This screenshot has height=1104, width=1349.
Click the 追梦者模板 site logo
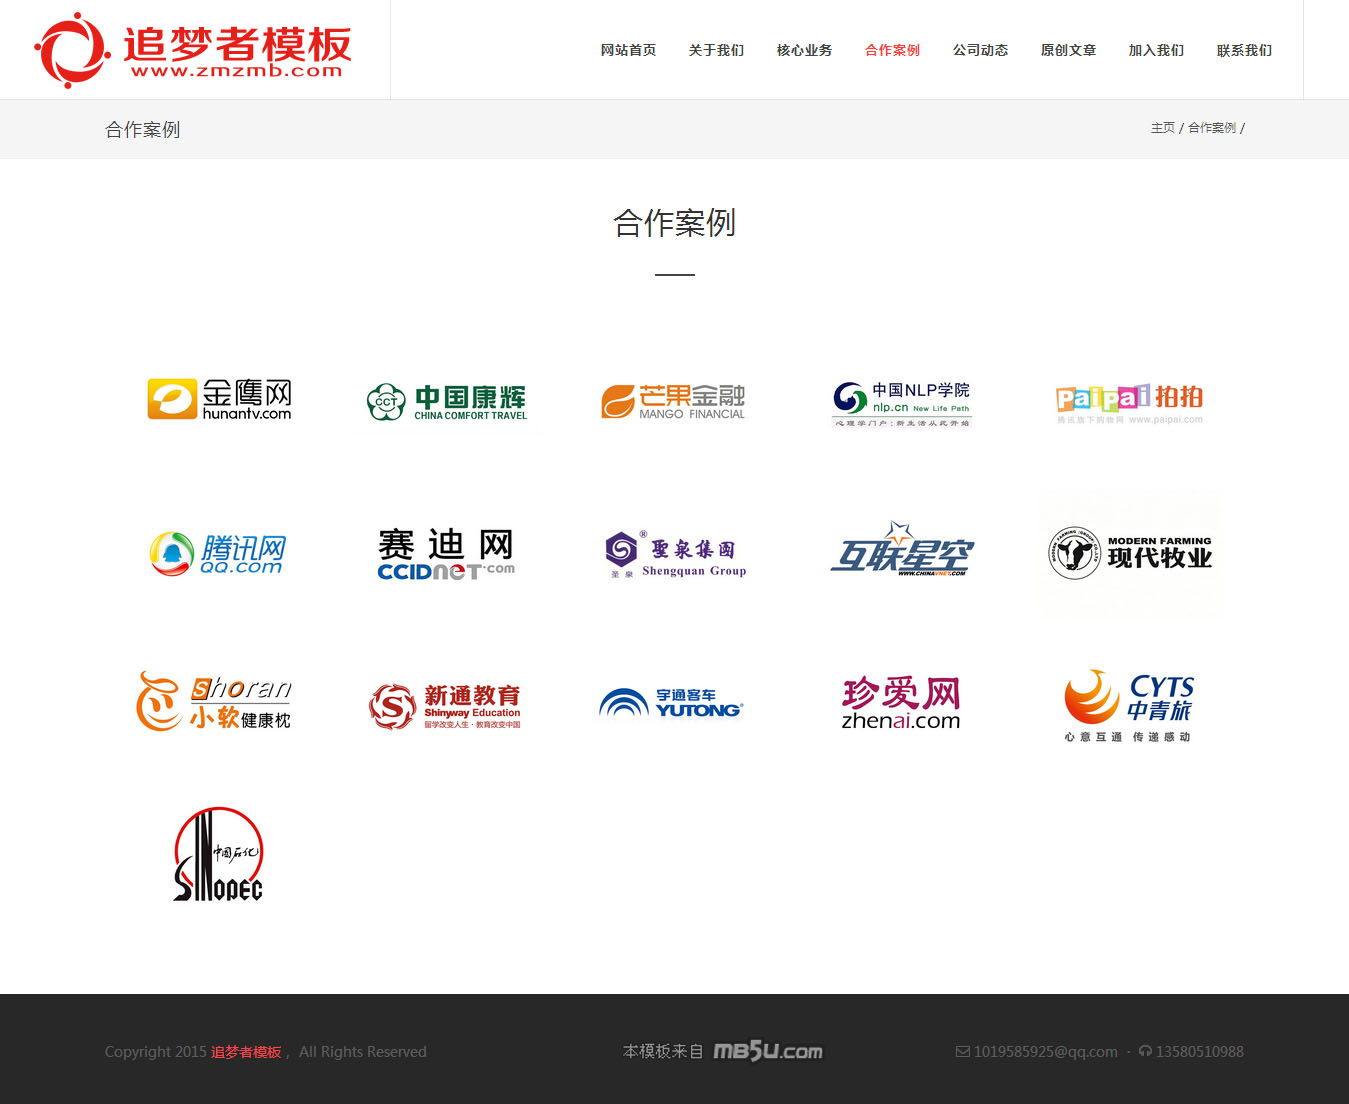click(x=193, y=50)
